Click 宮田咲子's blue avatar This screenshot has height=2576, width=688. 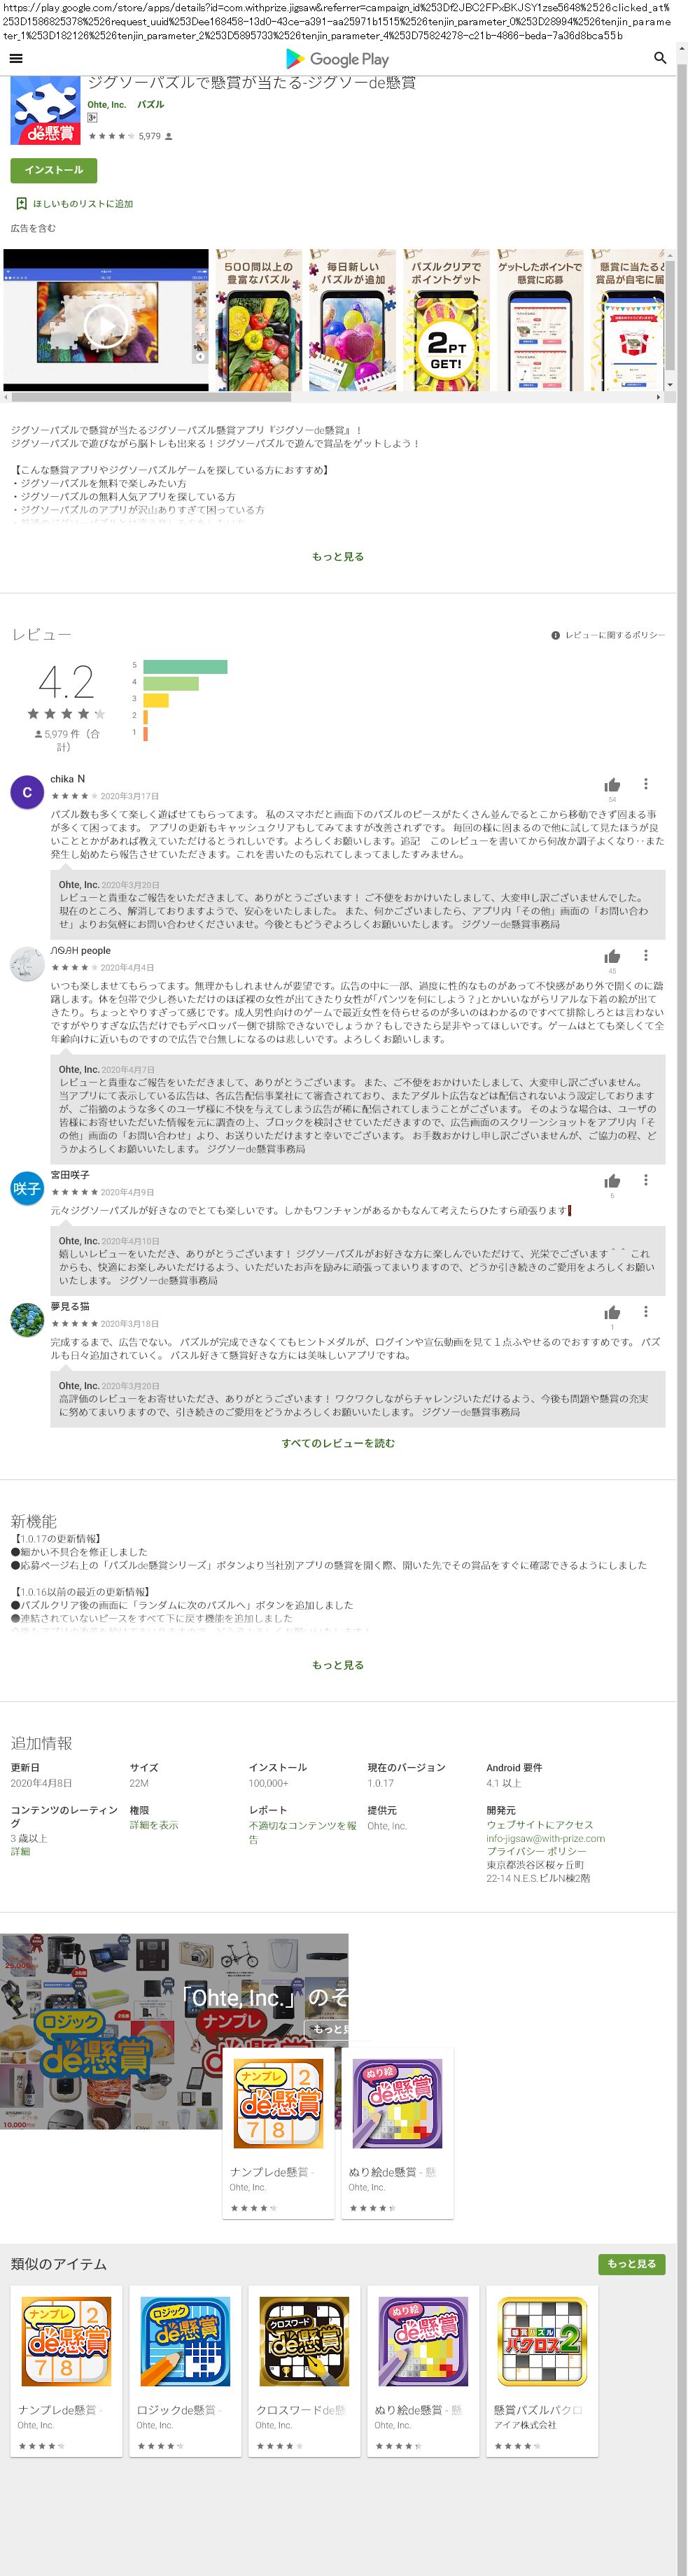(27, 1188)
